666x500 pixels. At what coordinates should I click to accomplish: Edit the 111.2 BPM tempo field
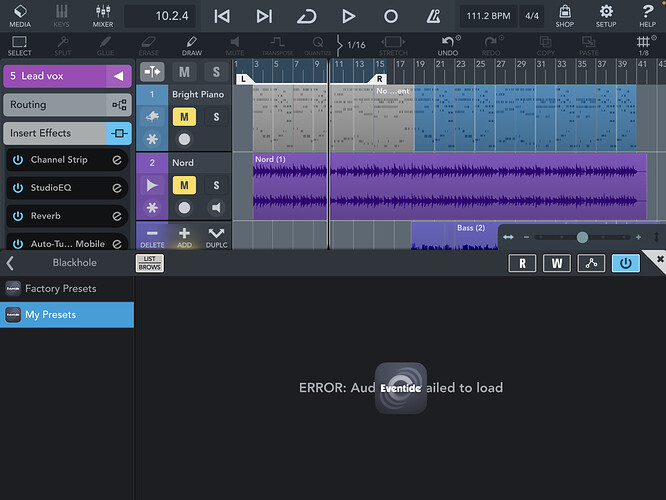[488, 16]
